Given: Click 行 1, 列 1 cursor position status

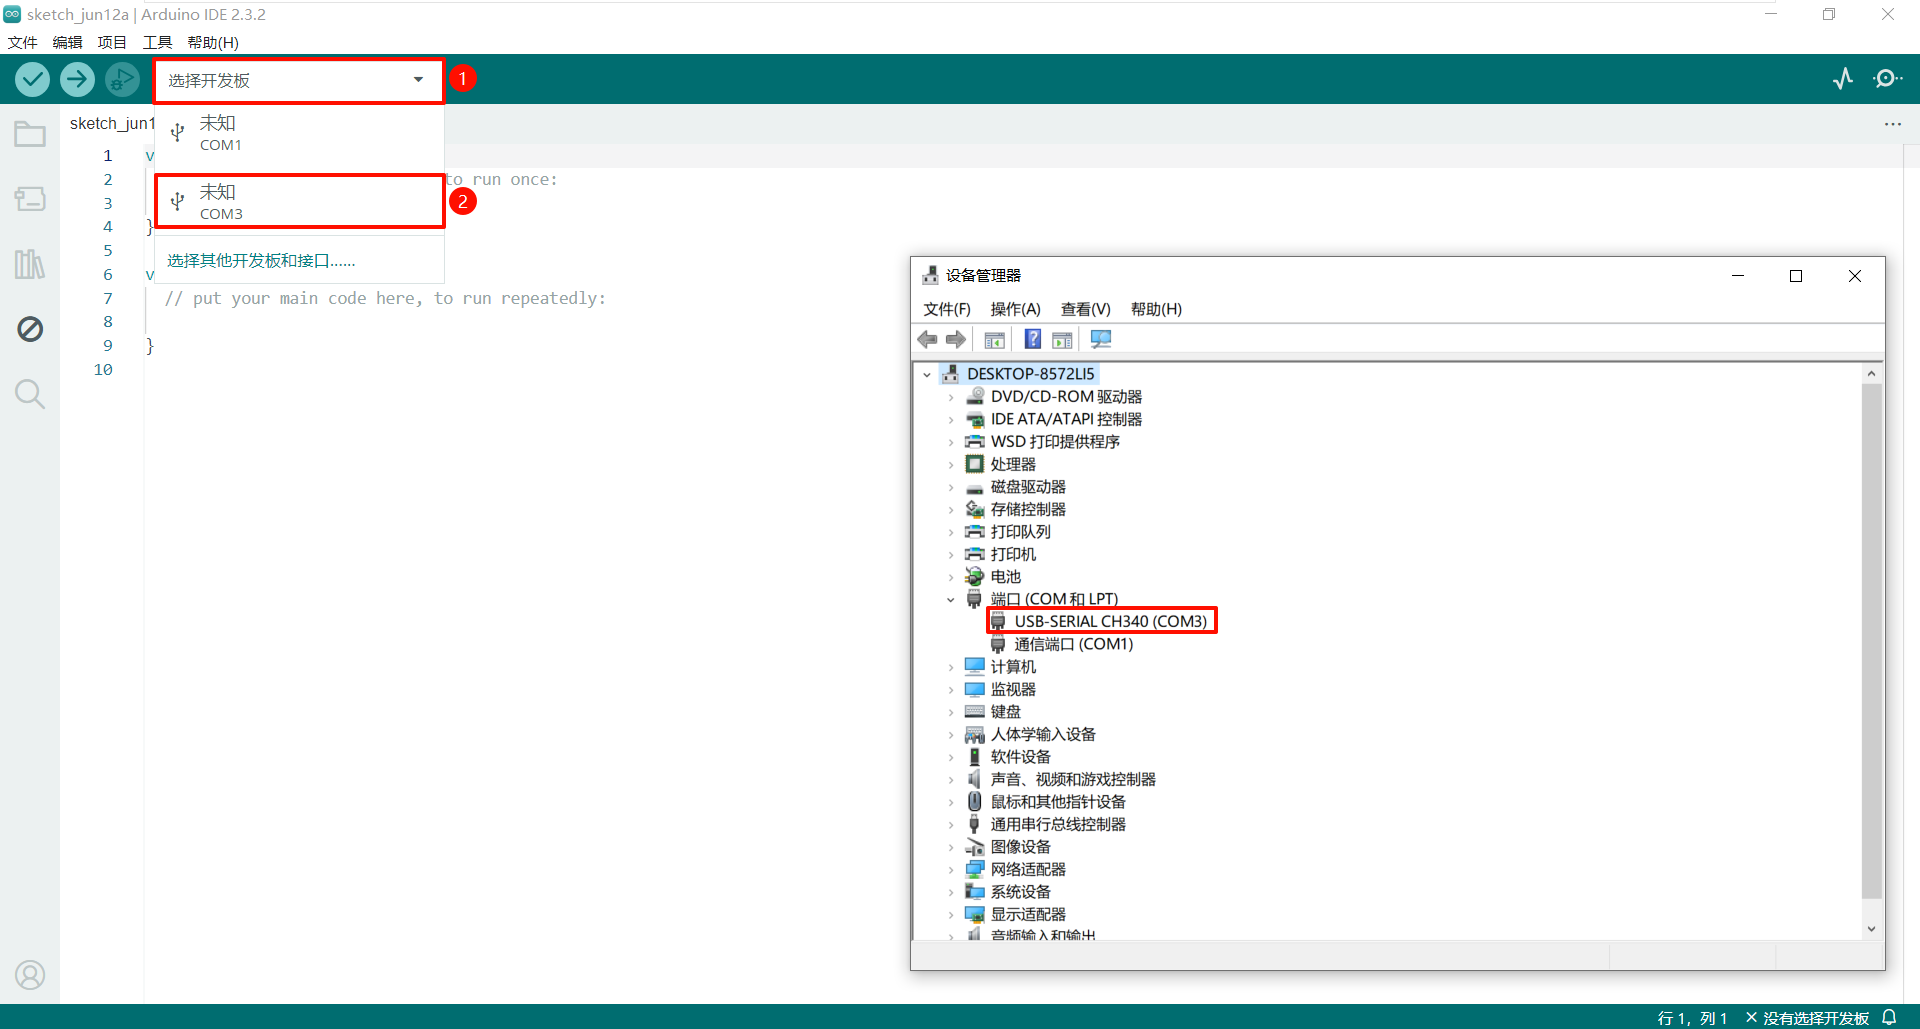Looking at the screenshot, I should [1692, 1018].
